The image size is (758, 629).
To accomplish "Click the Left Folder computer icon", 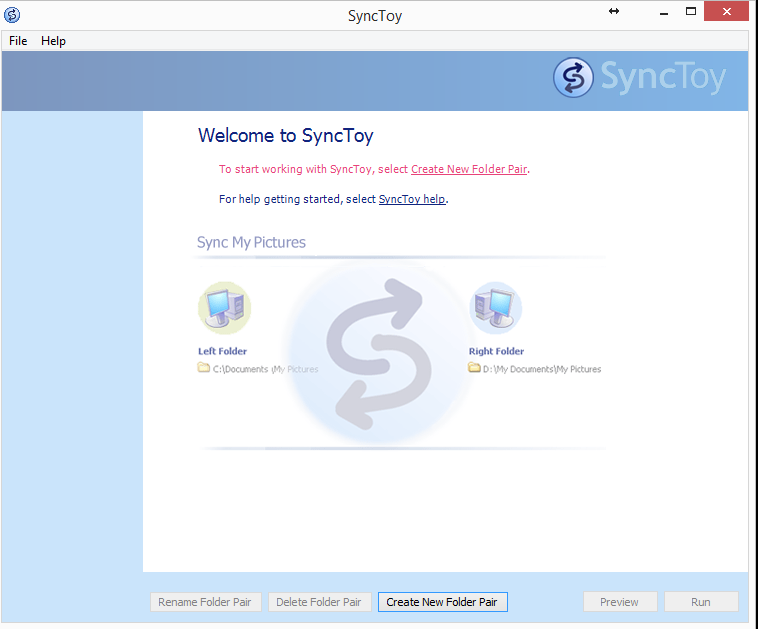I will pyautogui.click(x=224, y=308).
